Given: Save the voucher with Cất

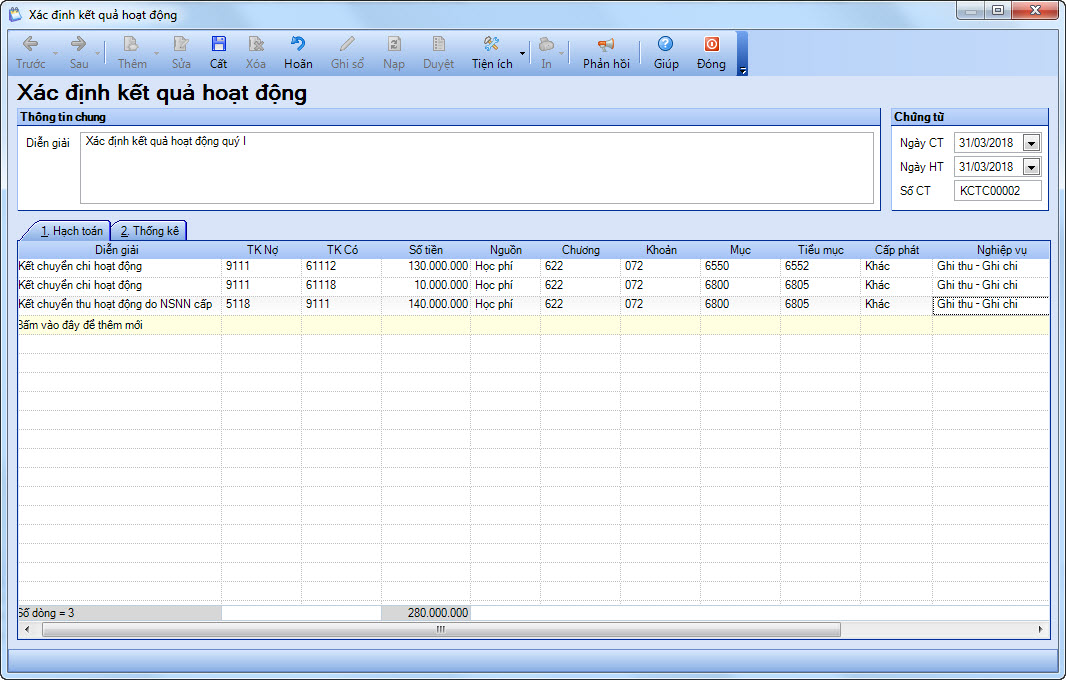Looking at the screenshot, I should point(218,53).
